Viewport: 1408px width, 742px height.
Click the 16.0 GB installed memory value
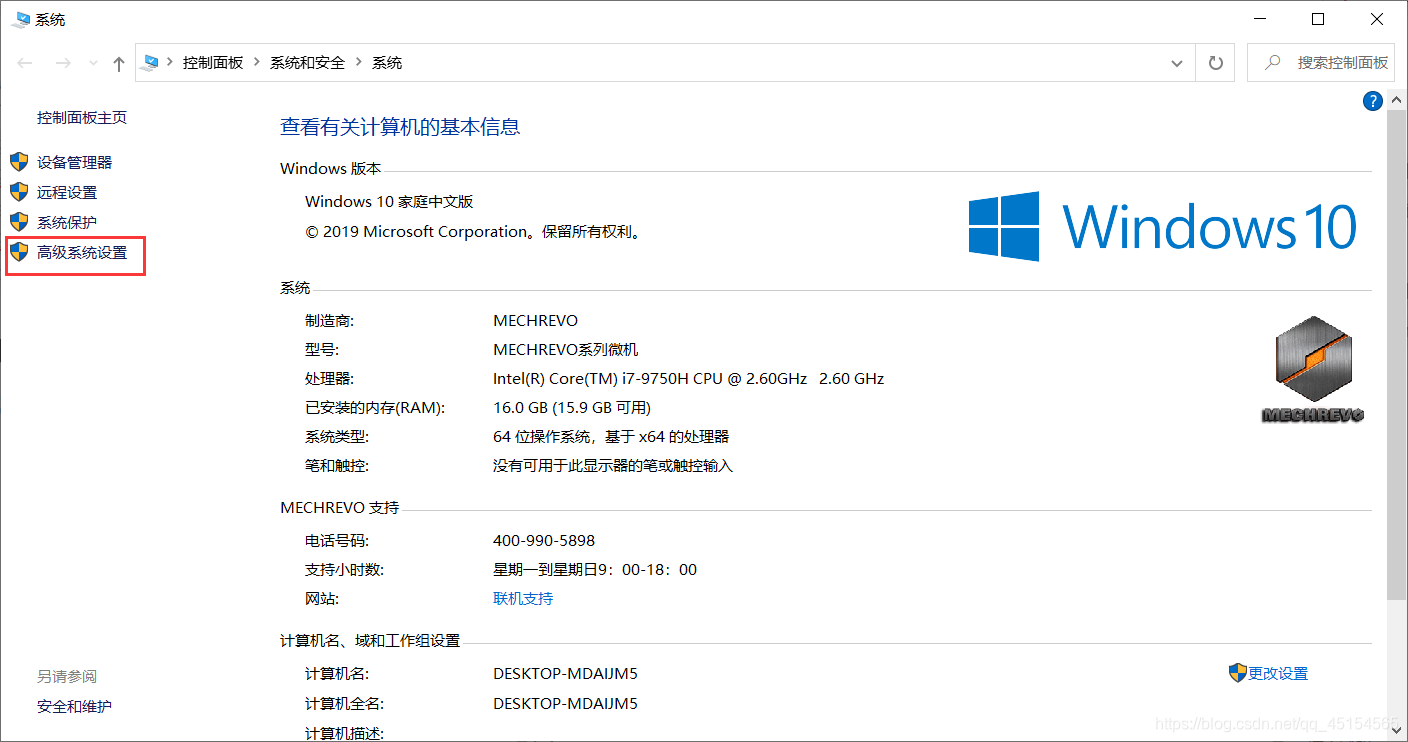click(x=572, y=407)
